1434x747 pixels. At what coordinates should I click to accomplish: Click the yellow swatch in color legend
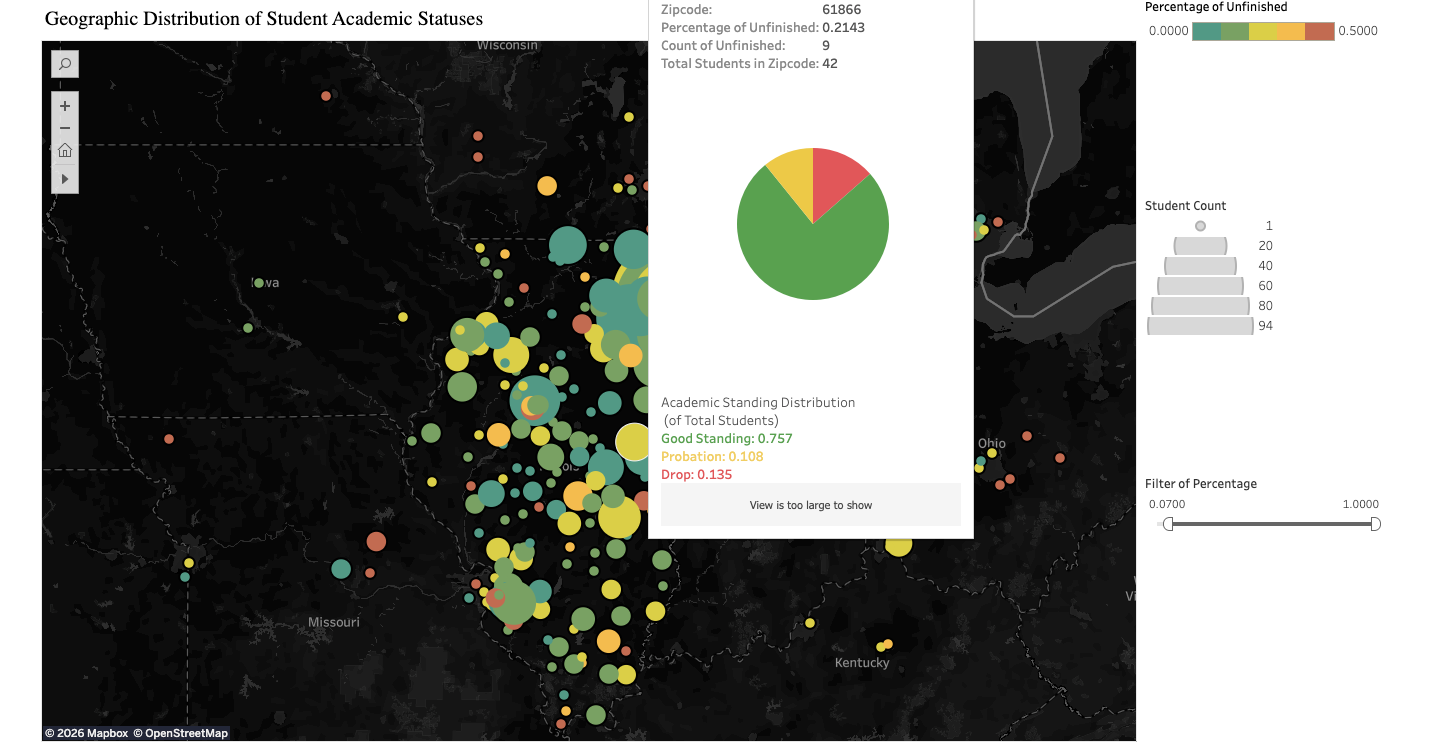coord(1263,31)
